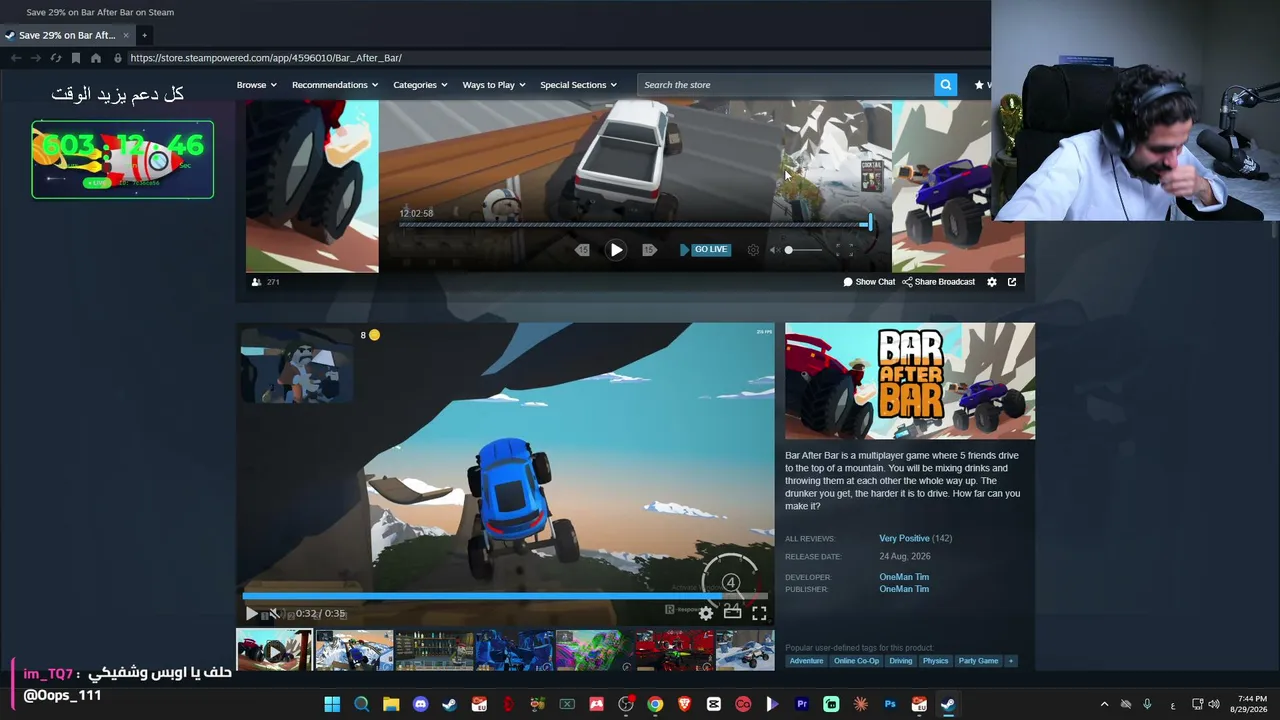Open developer OneMan Tim link

[904, 577]
